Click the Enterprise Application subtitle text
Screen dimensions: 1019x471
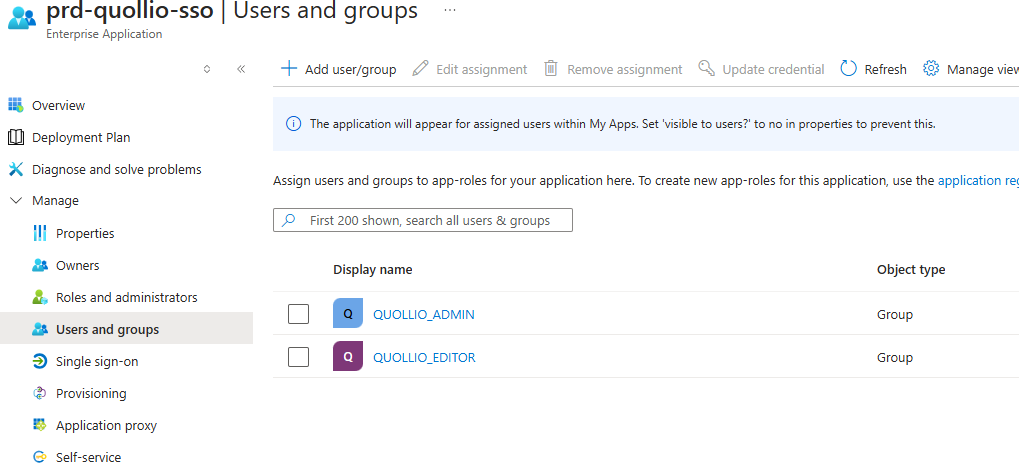pos(104,34)
